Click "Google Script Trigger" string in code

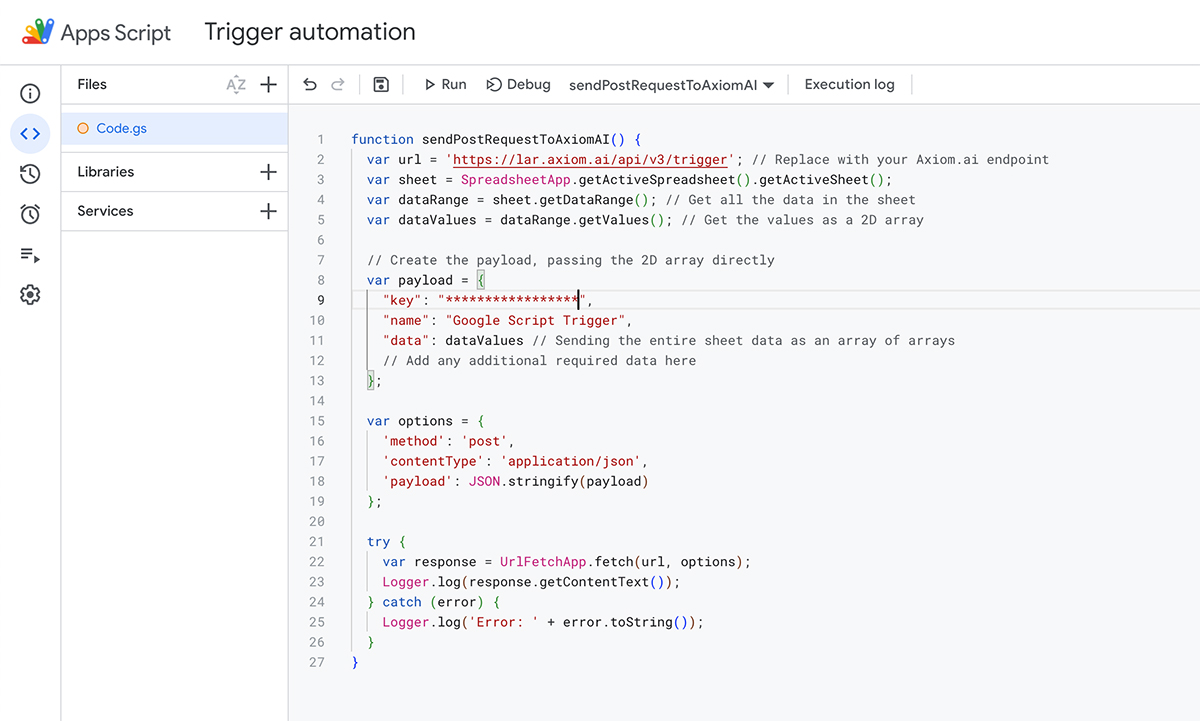[x=538, y=320]
